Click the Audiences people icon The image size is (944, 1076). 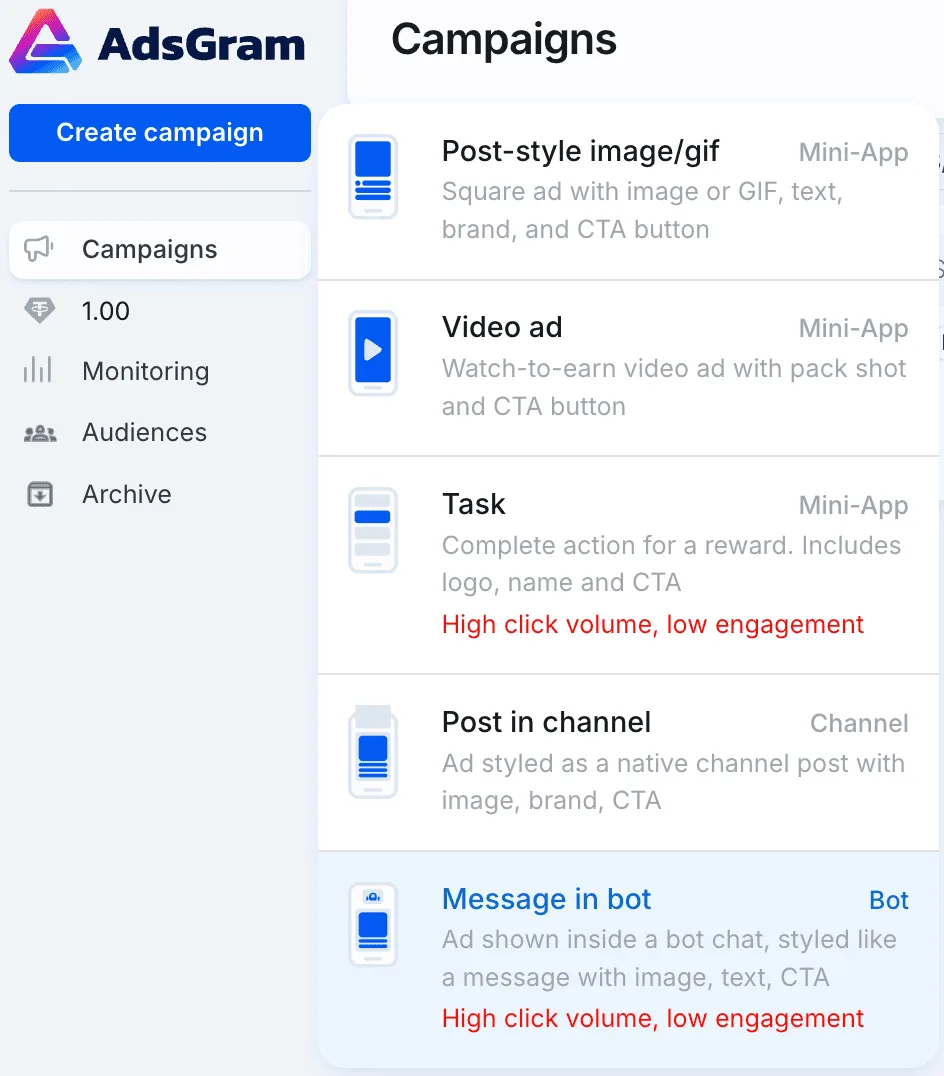click(x=40, y=433)
